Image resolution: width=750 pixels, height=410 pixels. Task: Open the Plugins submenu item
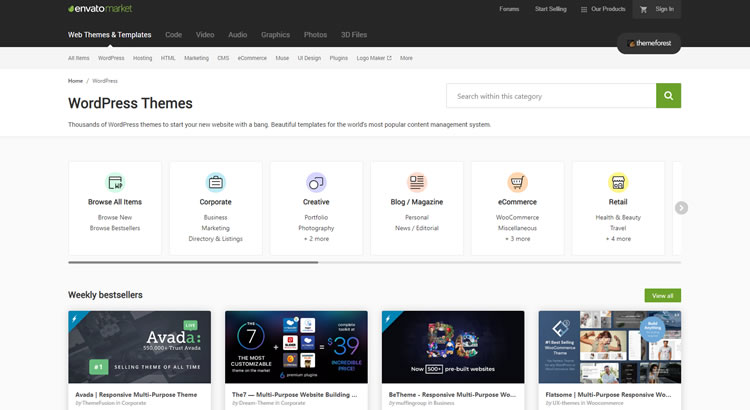pyautogui.click(x=339, y=58)
